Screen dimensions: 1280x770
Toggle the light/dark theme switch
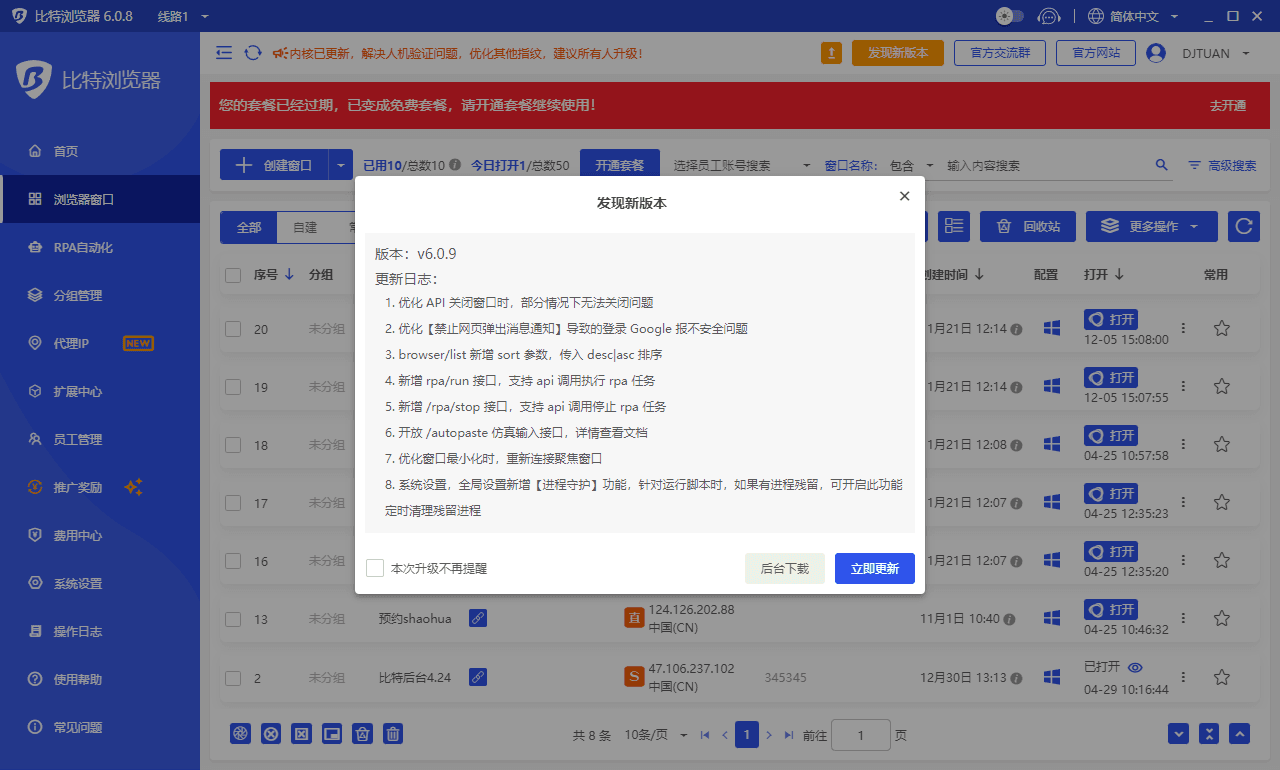coord(1010,16)
